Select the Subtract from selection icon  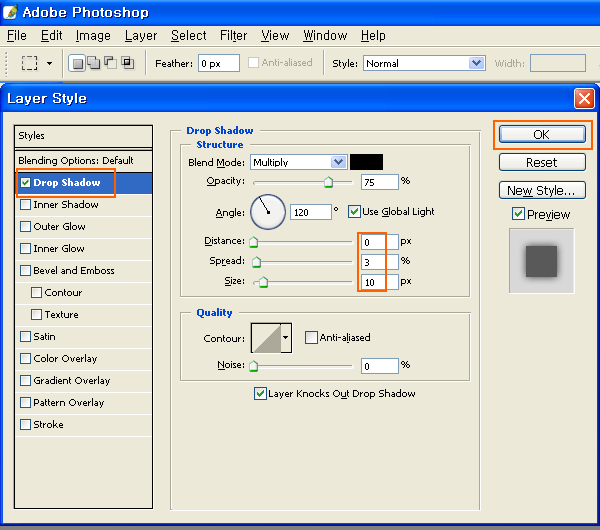[111, 62]
